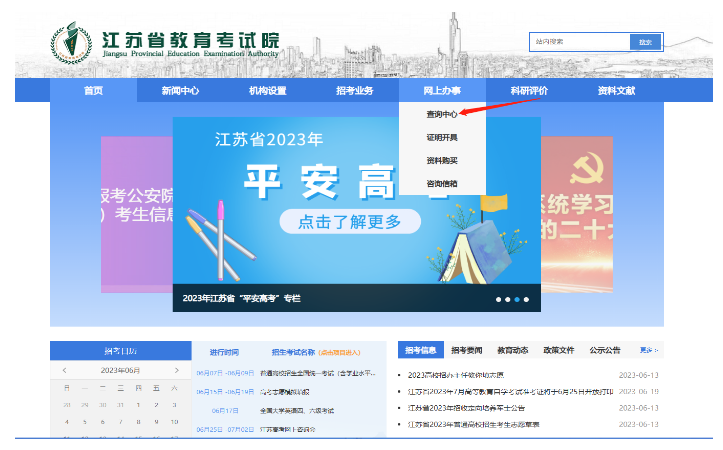This screenshot has width=723, height=450.
Task: Click the 点击了解更多 banner button
Action: click(x=350, y=222)
